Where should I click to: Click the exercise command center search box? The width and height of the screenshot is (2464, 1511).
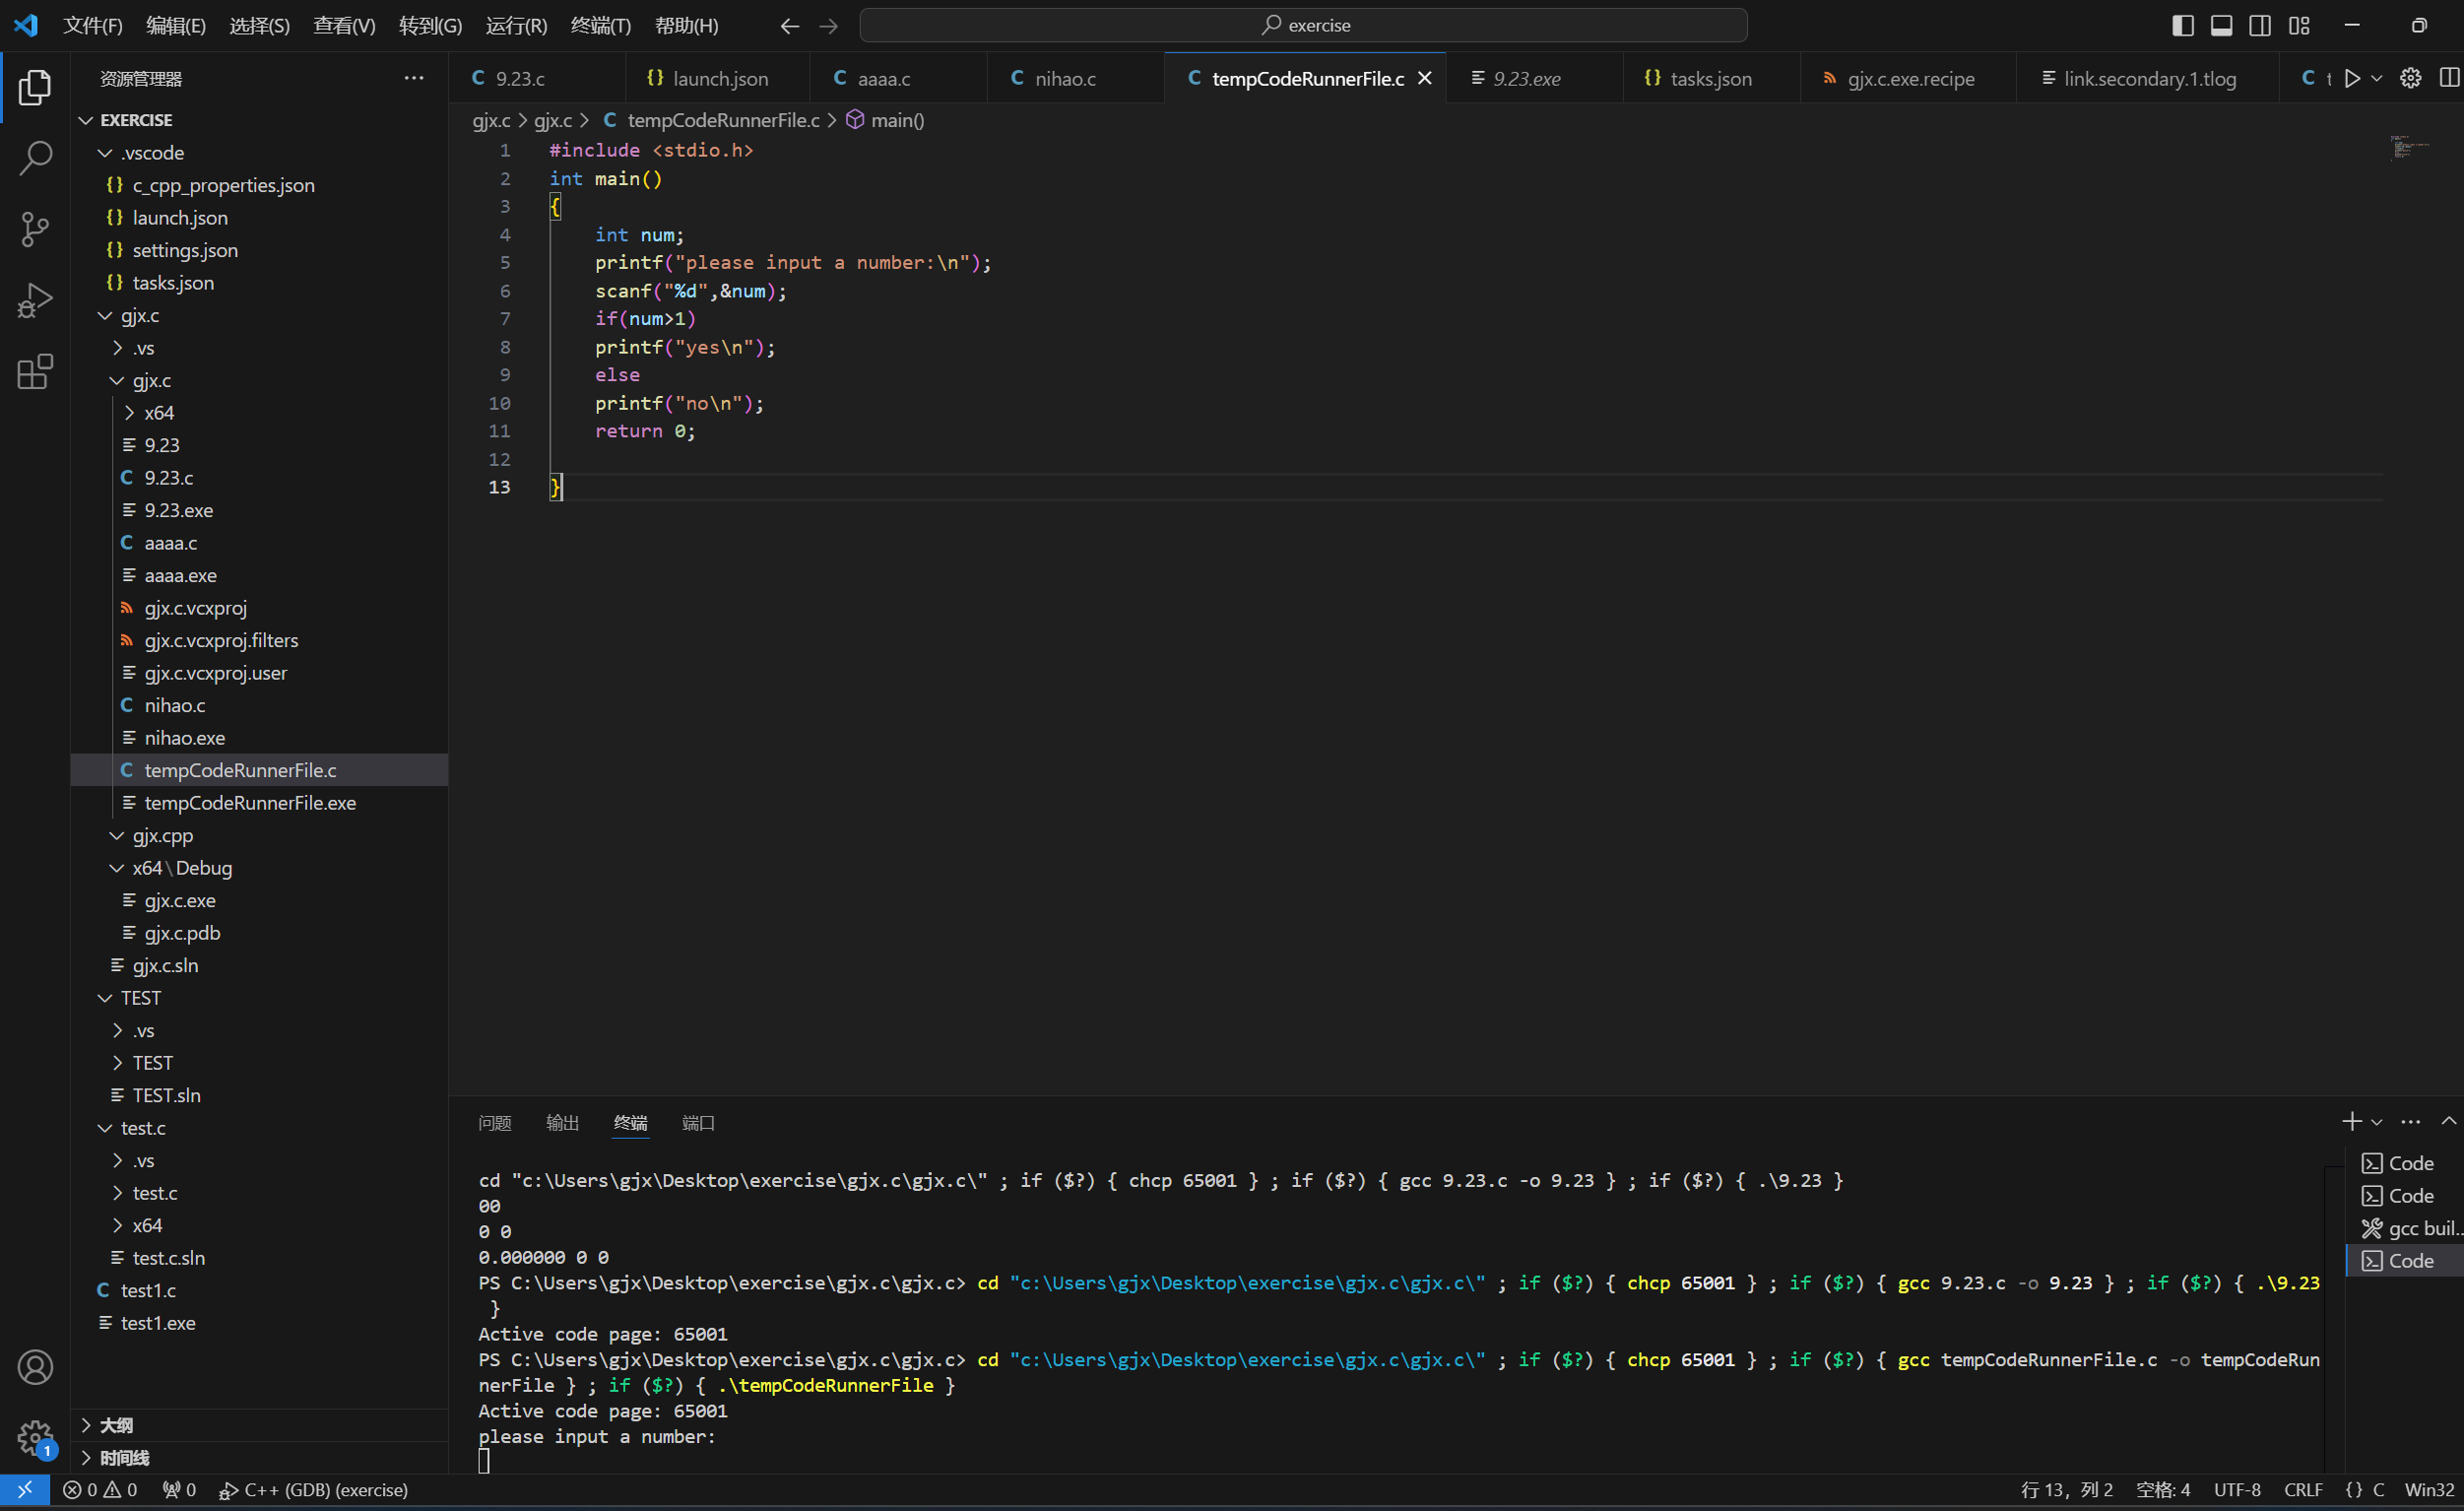pos(1303,25)
